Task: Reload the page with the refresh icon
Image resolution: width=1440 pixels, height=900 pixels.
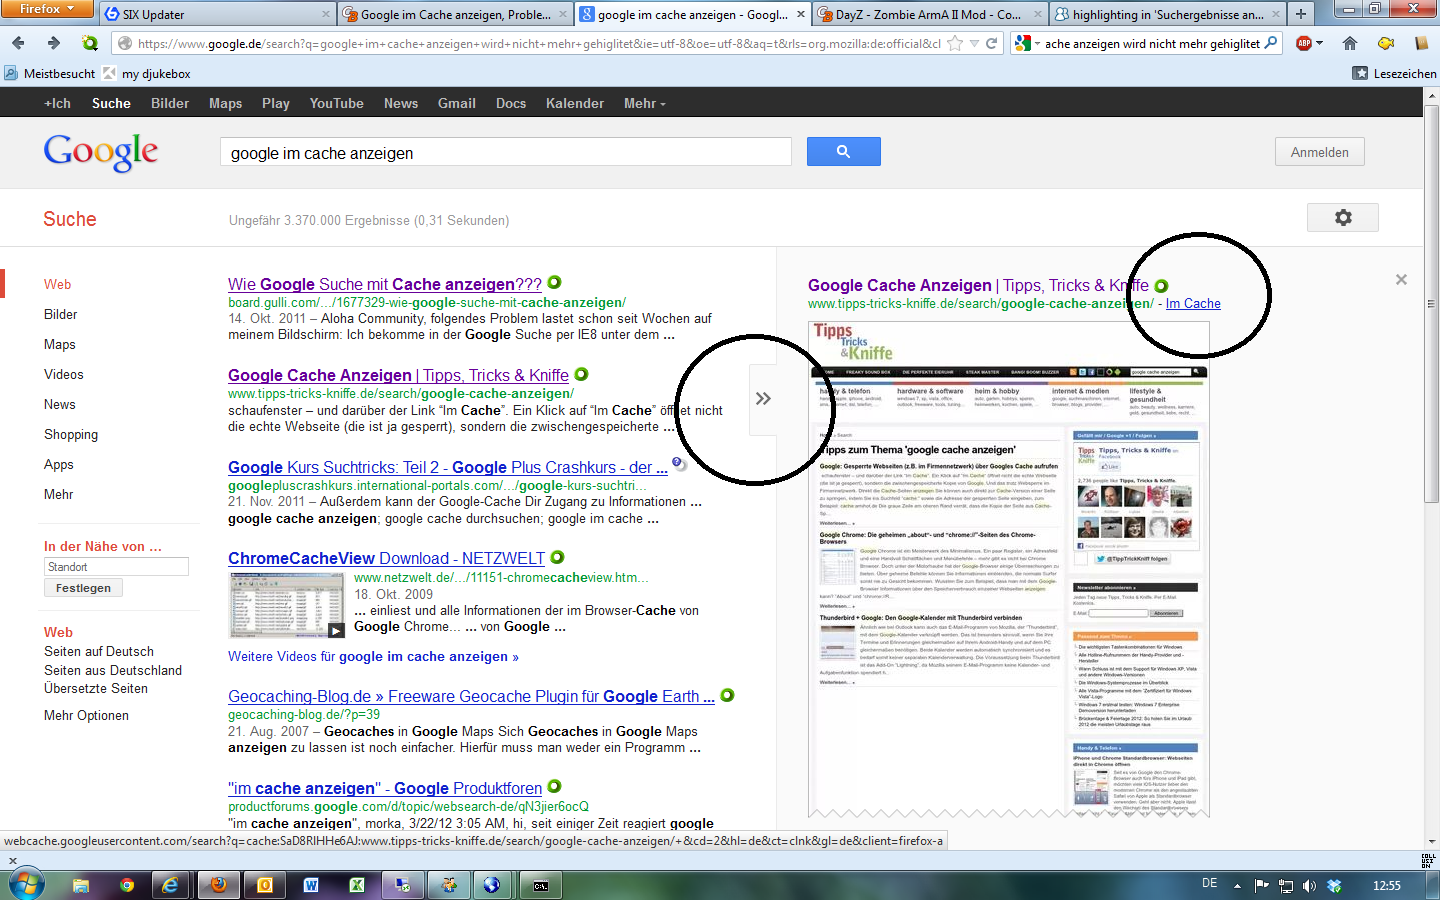Action: click(992, 43)
